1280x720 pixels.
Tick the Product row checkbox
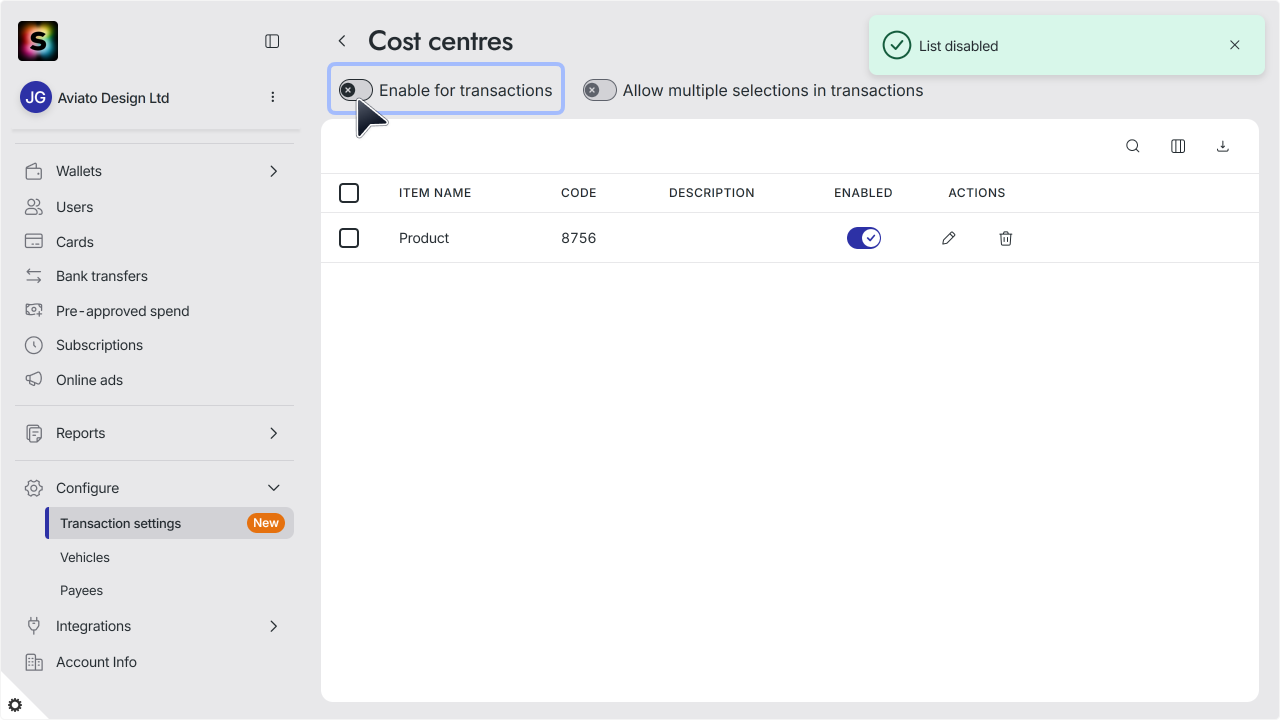tap(349, 238)
